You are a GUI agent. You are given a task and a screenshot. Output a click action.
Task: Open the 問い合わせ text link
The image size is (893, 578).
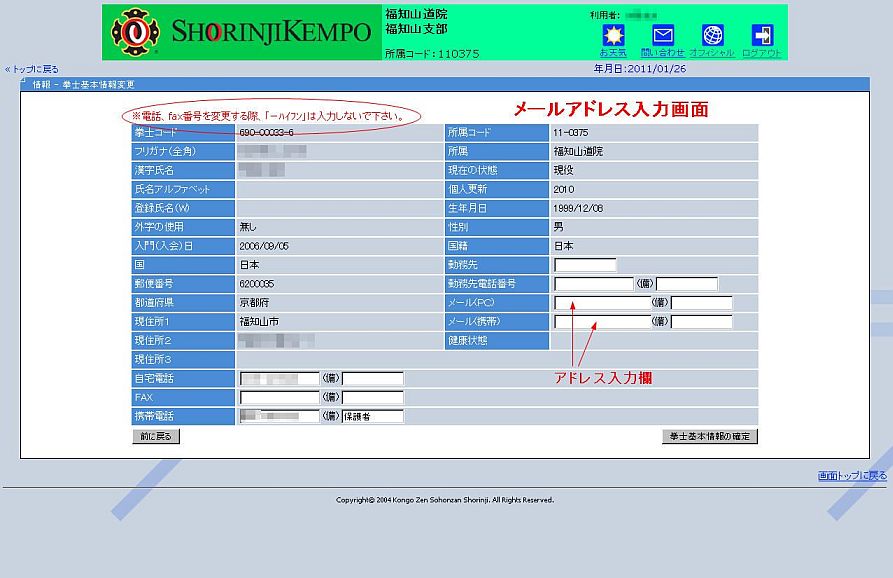click(x=662, y=53)
